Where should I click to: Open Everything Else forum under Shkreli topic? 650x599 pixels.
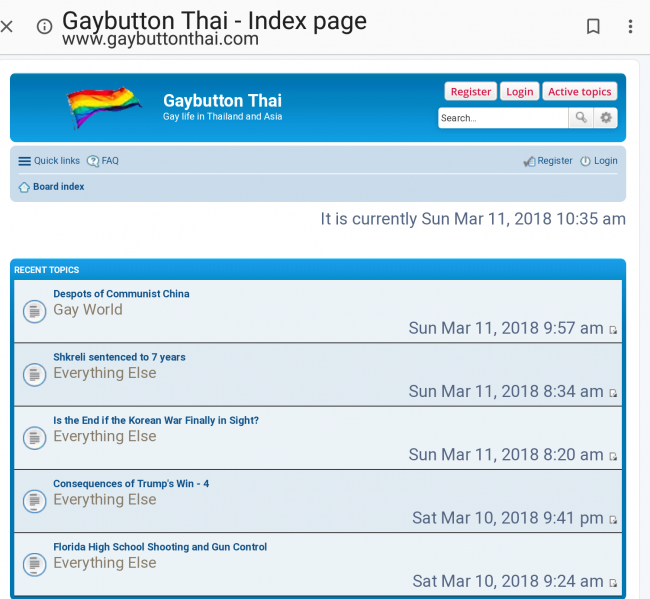coord(105,373)
